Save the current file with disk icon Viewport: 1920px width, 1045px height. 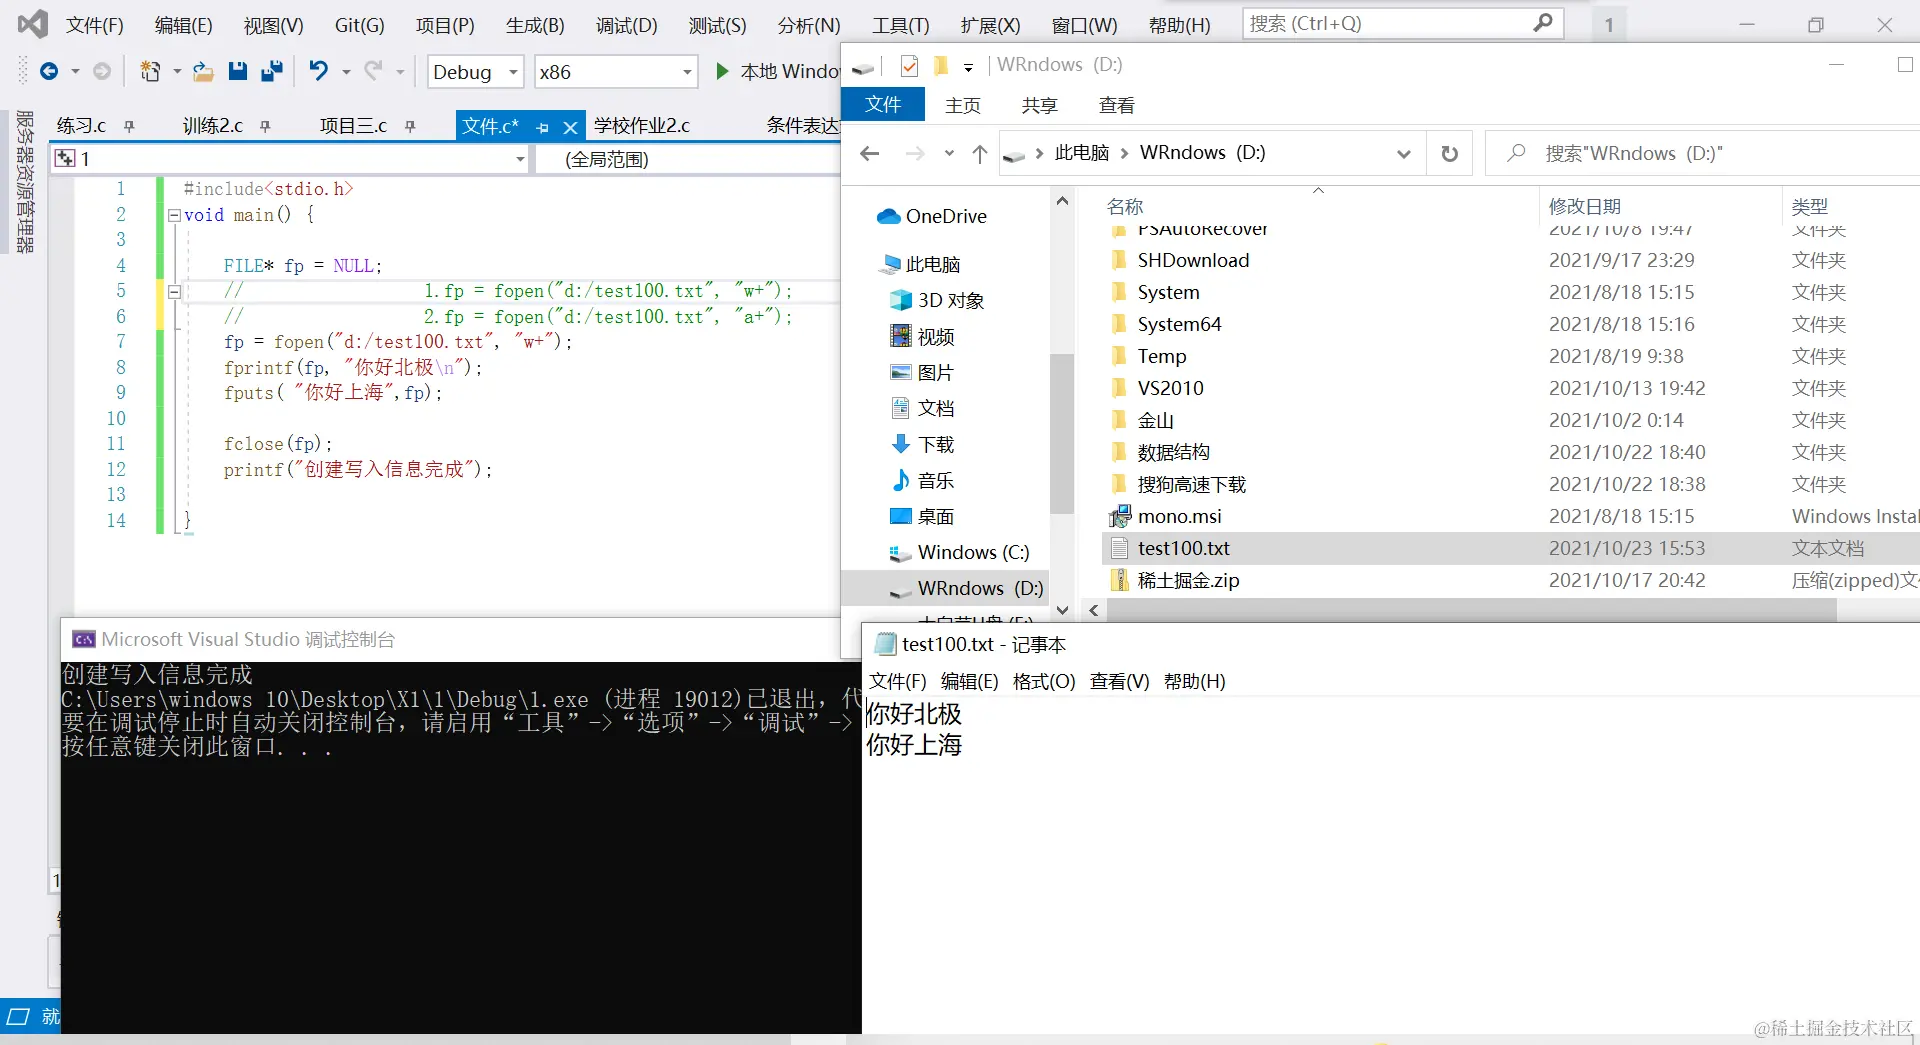[238, 71]
